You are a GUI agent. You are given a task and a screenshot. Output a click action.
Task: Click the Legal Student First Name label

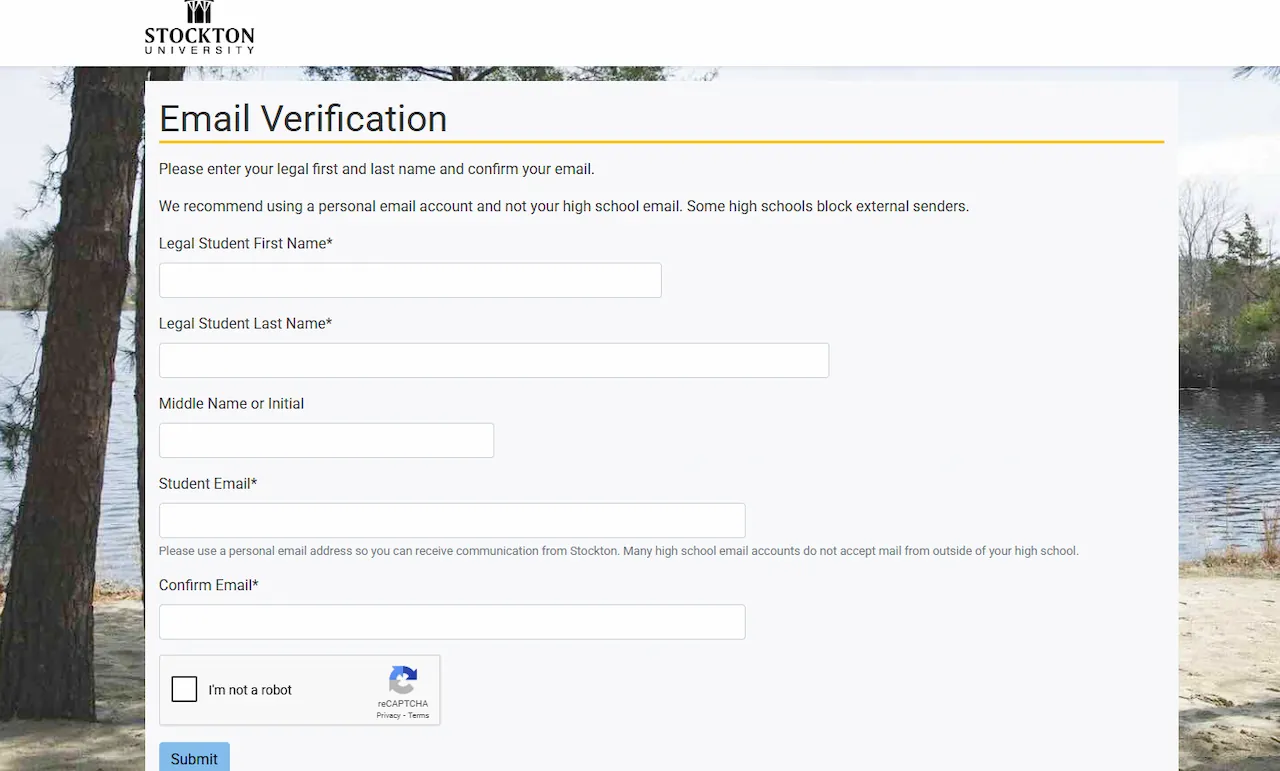click(x=245, y=243)
